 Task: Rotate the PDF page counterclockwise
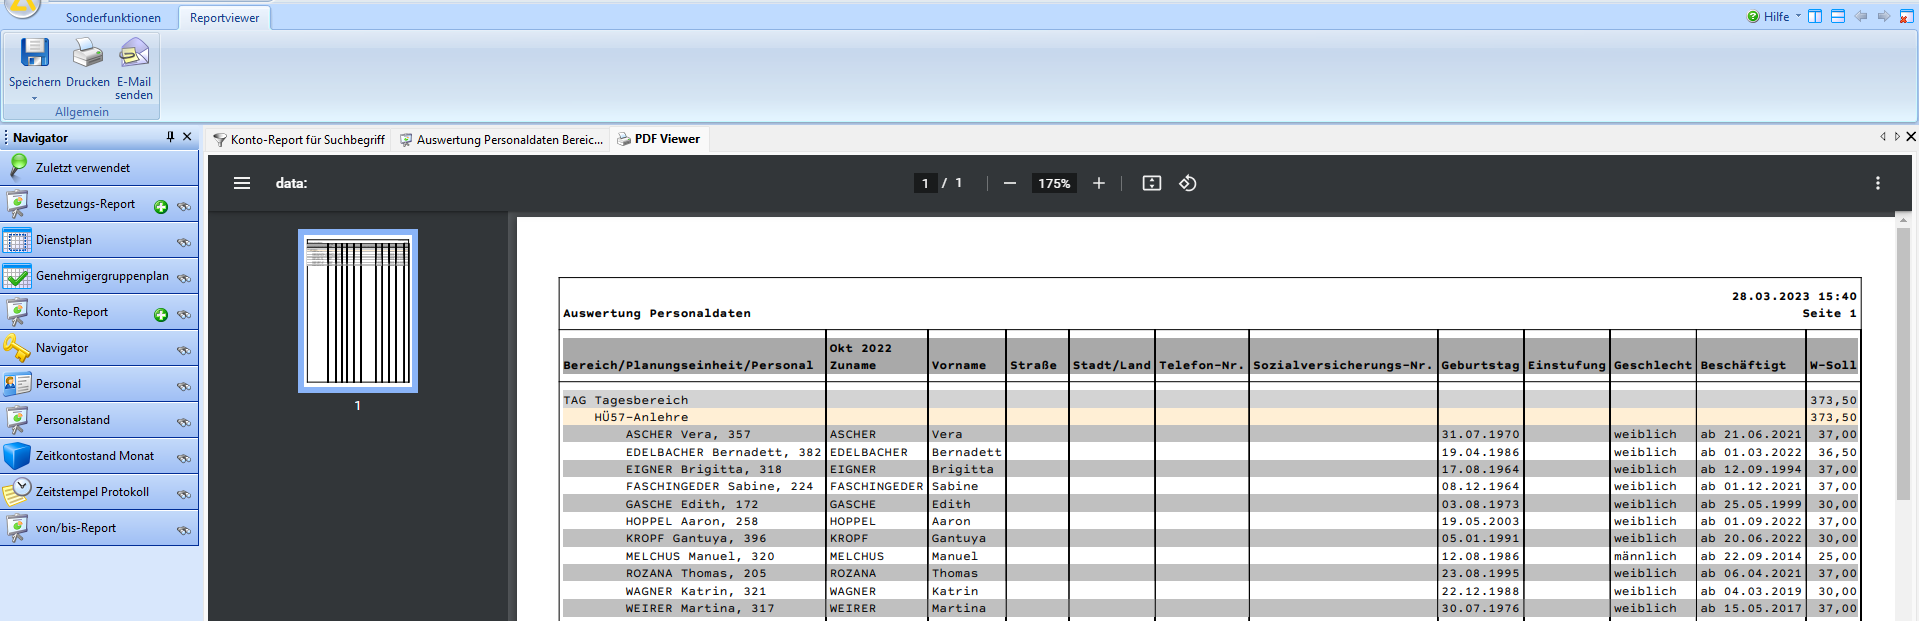click(1188, 183)
